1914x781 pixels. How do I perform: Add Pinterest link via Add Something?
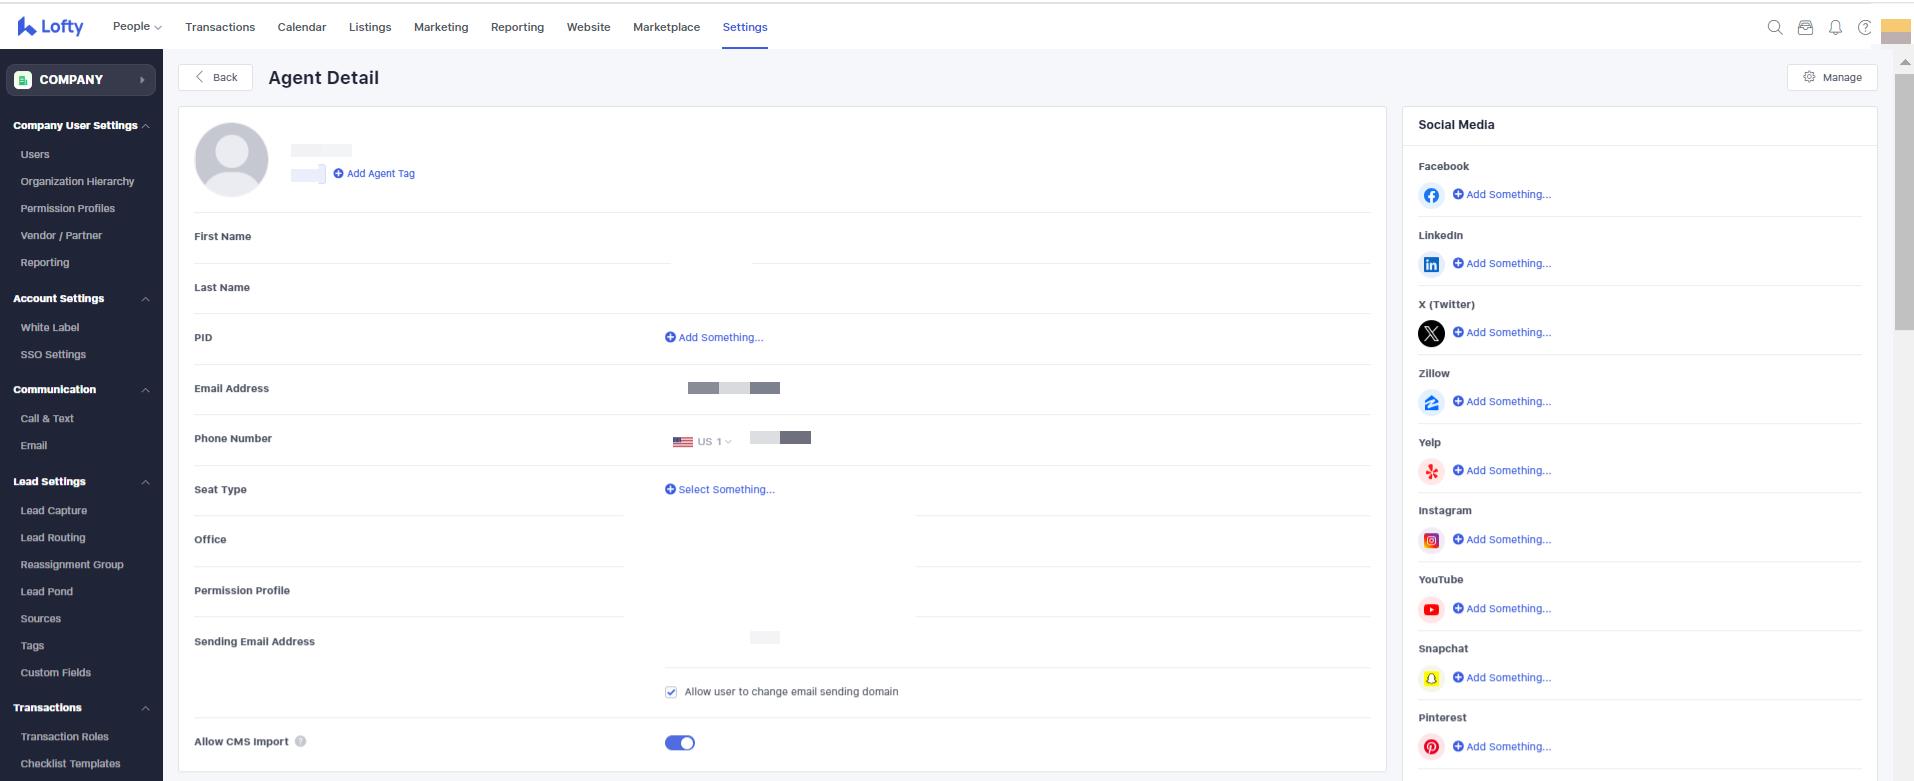tap(1502, 746)
